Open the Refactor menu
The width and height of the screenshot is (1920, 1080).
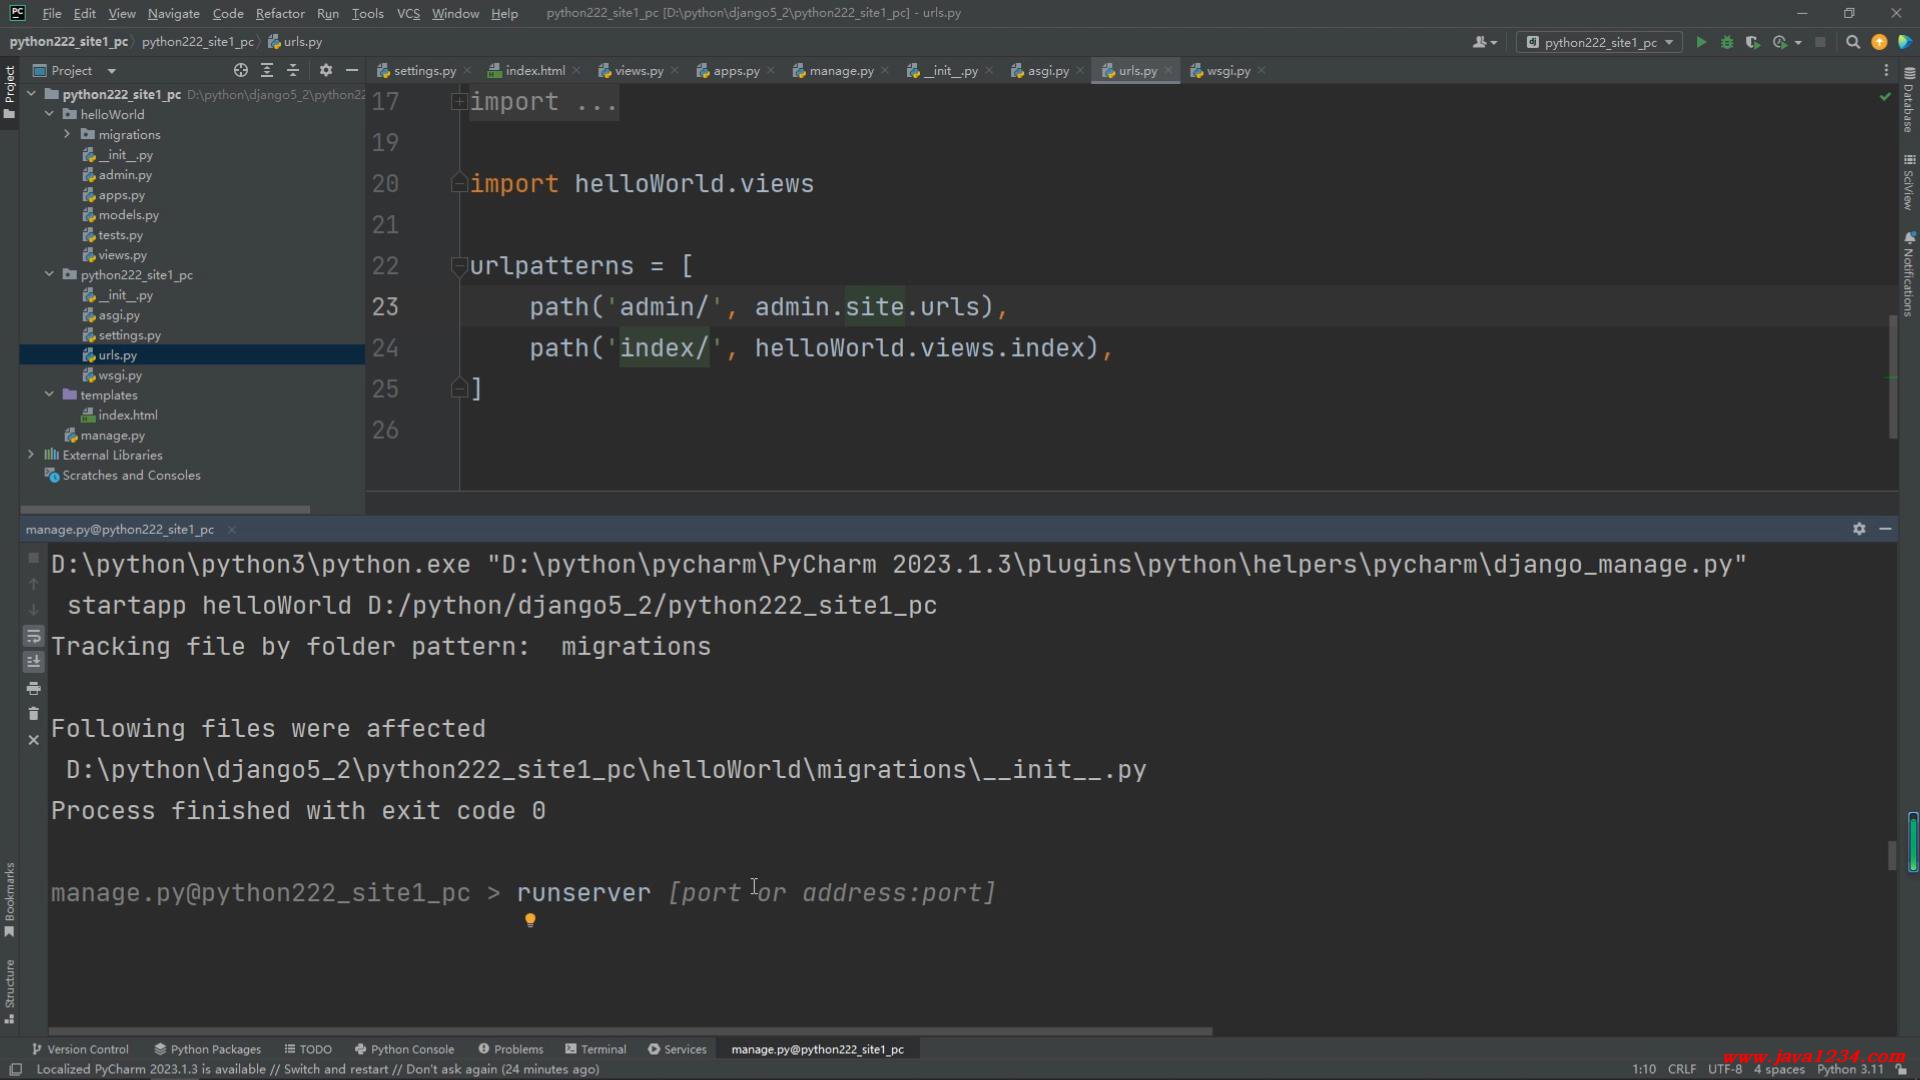[x=279, y=13]
